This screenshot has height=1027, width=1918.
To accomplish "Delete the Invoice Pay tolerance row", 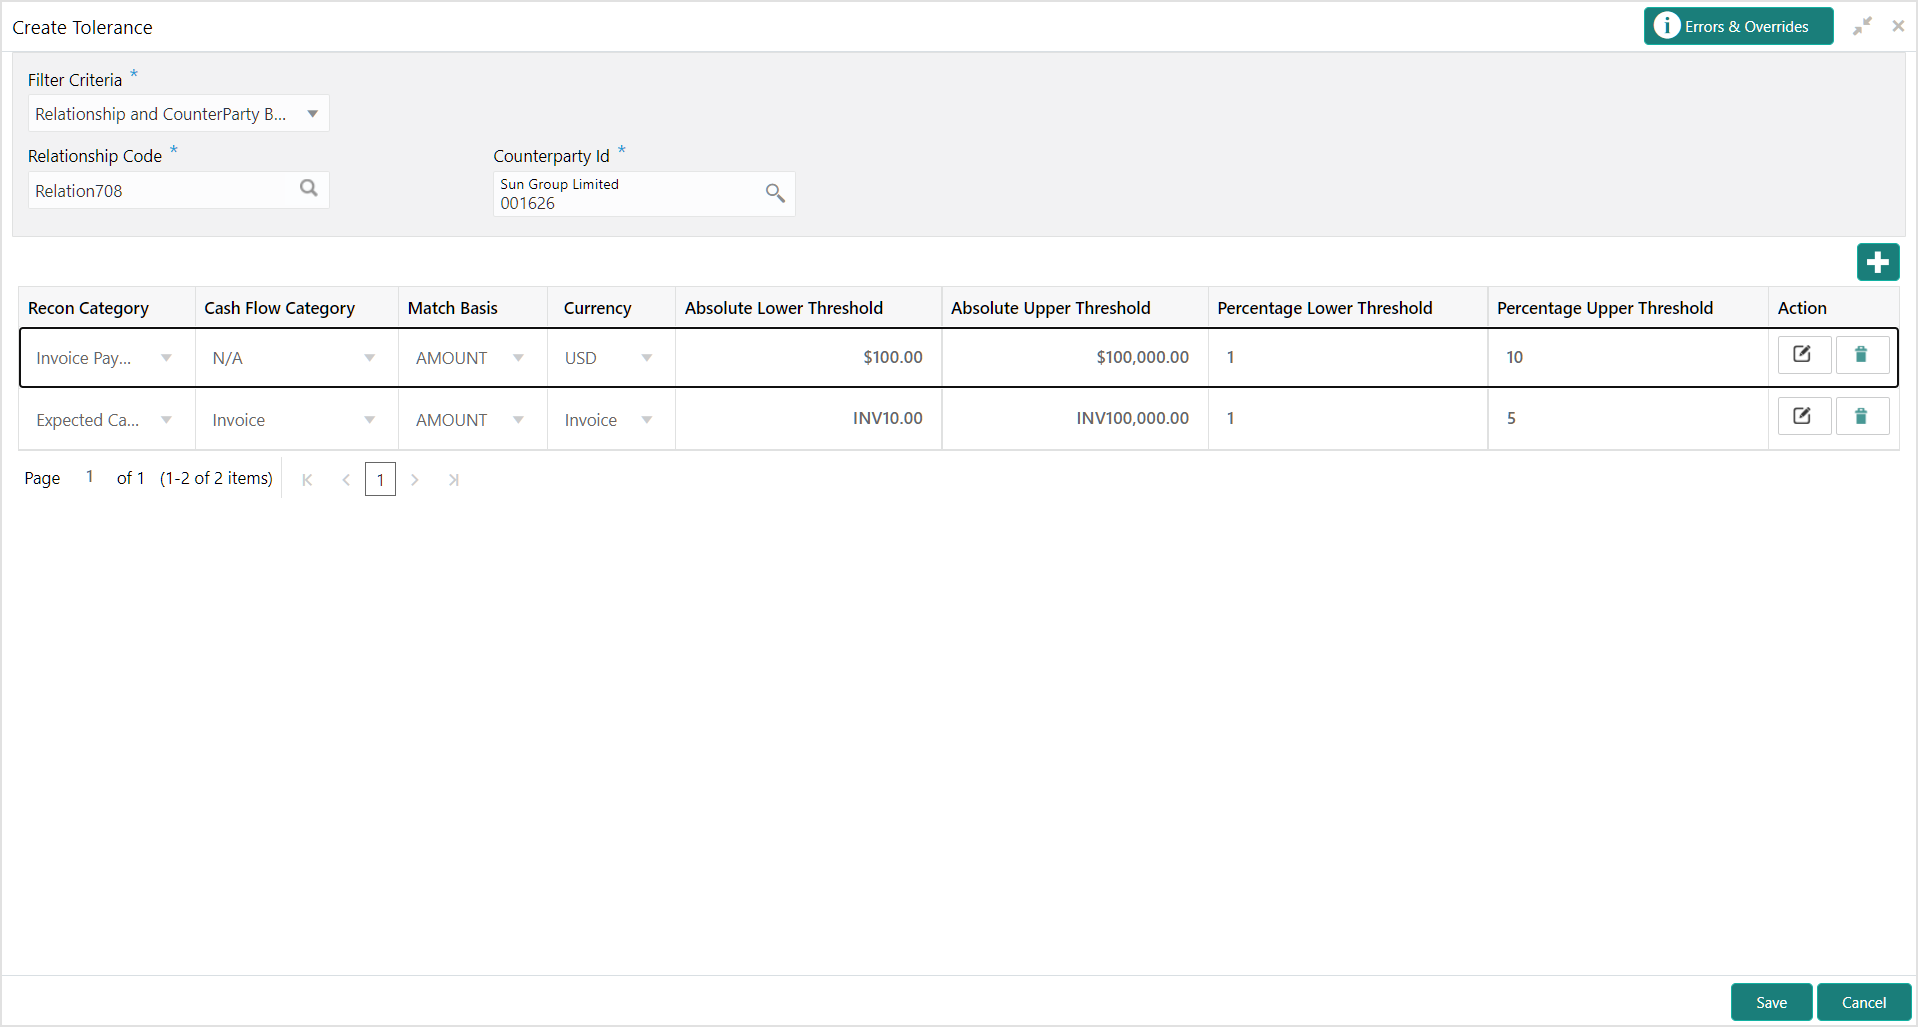I will coord(1862,355).
